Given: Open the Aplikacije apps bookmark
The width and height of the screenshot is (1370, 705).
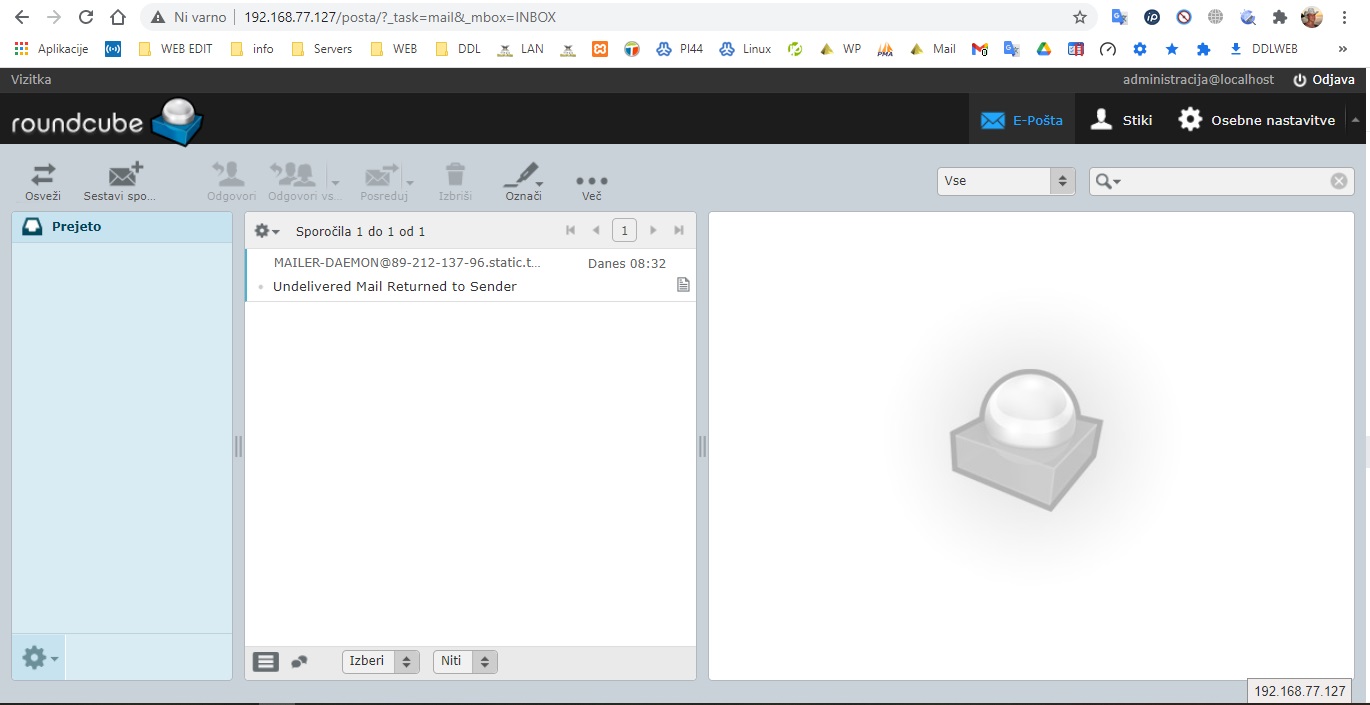Looking at the screenshot, I should (x=52, y=48).
